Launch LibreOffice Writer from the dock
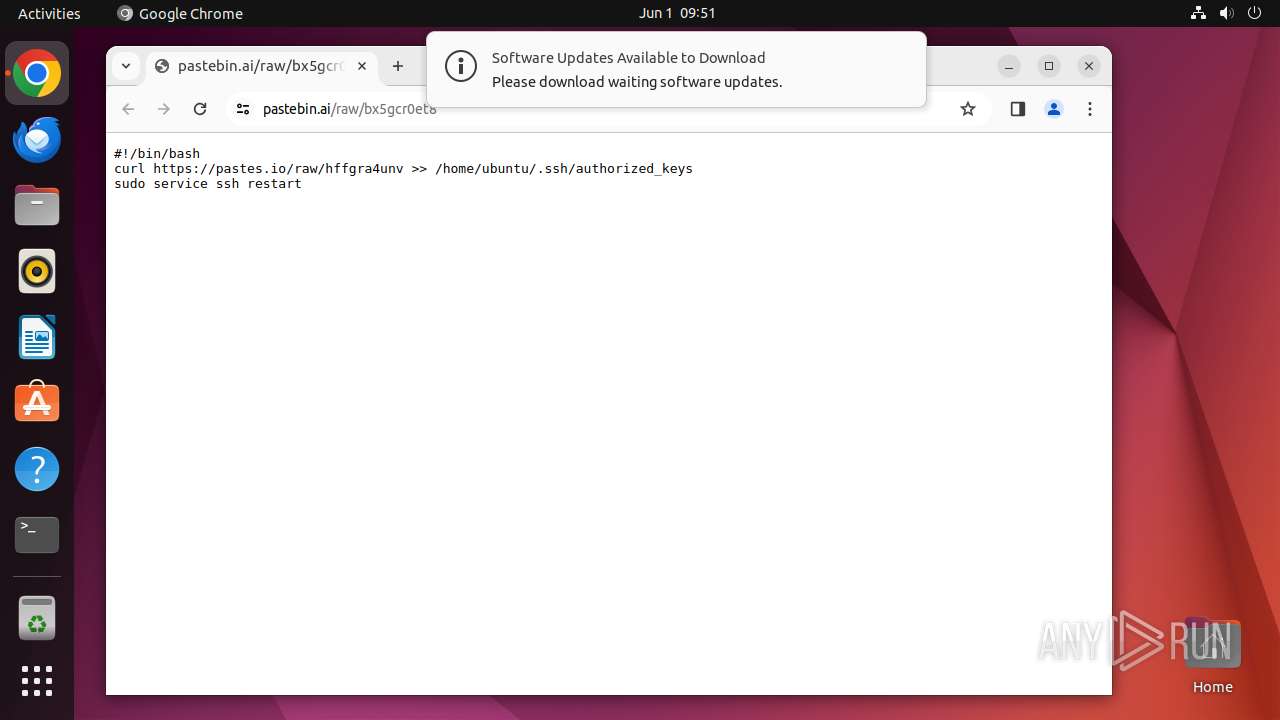The image size is (1280, 720). coord(37,337)
